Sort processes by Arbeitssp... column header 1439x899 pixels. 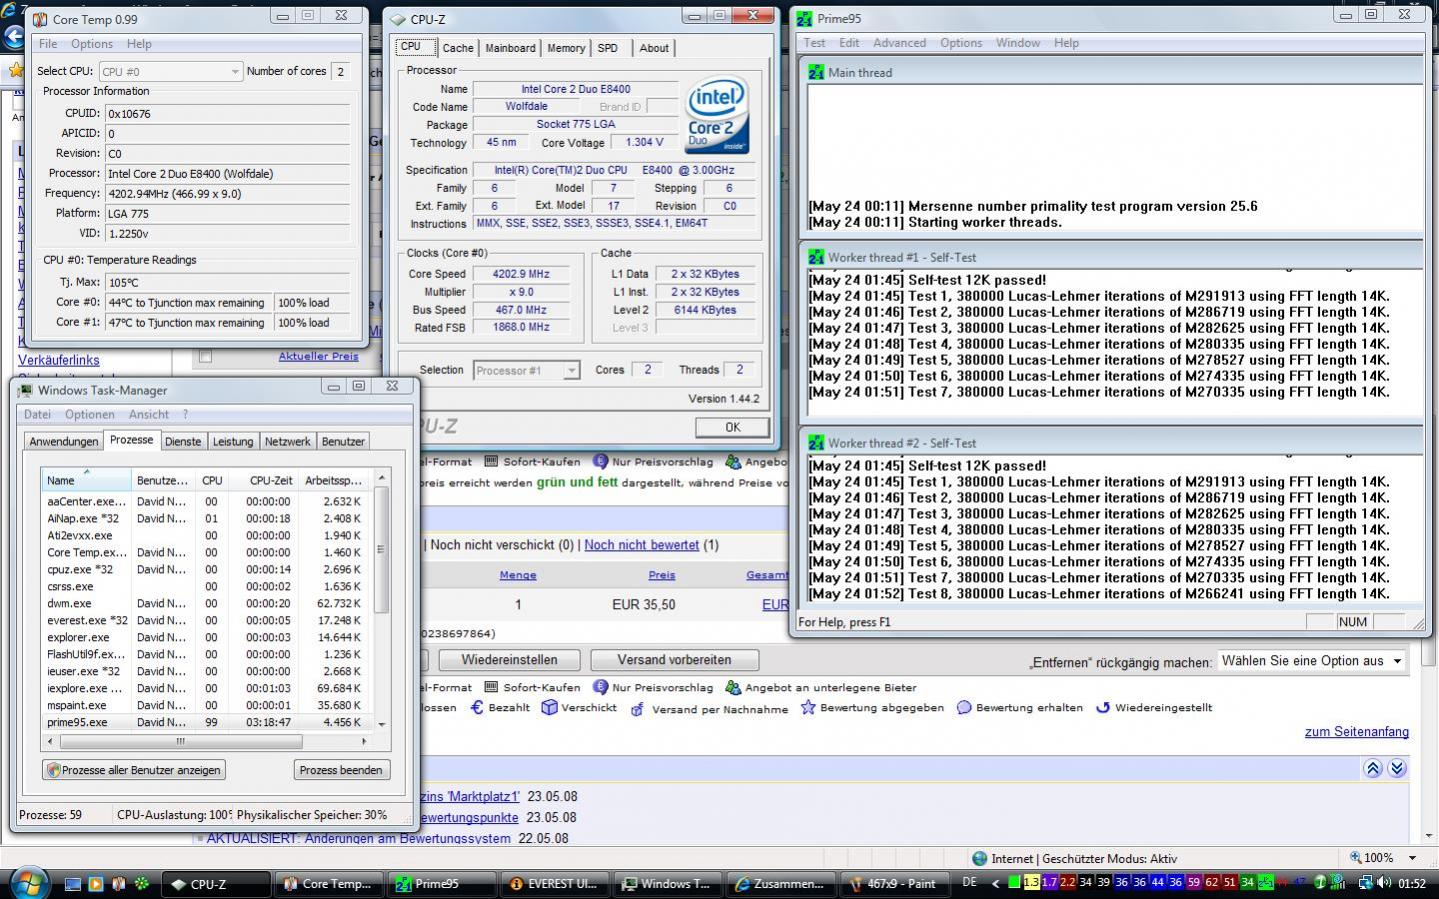[x=334, y=480]
